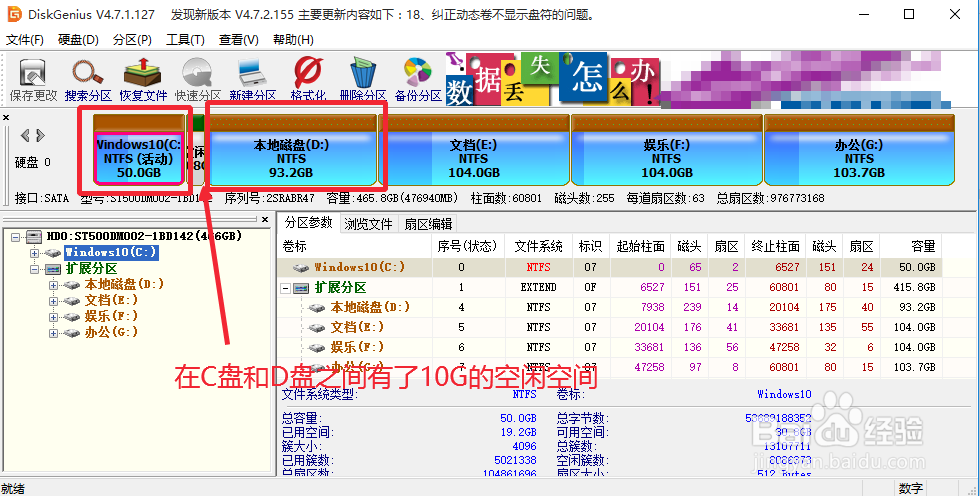Screen dimensions: 980x496
Task: Click the 终止柱面 column header
Action: (x=775, y=246)
